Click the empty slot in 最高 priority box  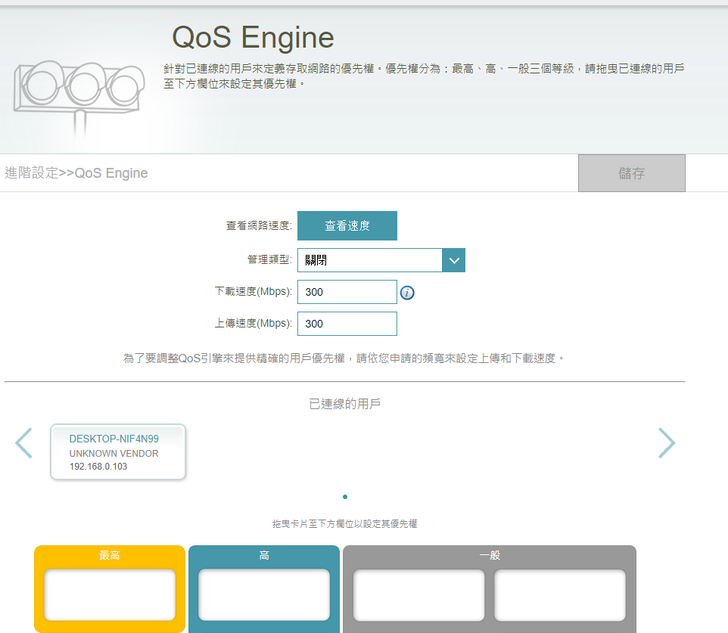pos(110,595)
